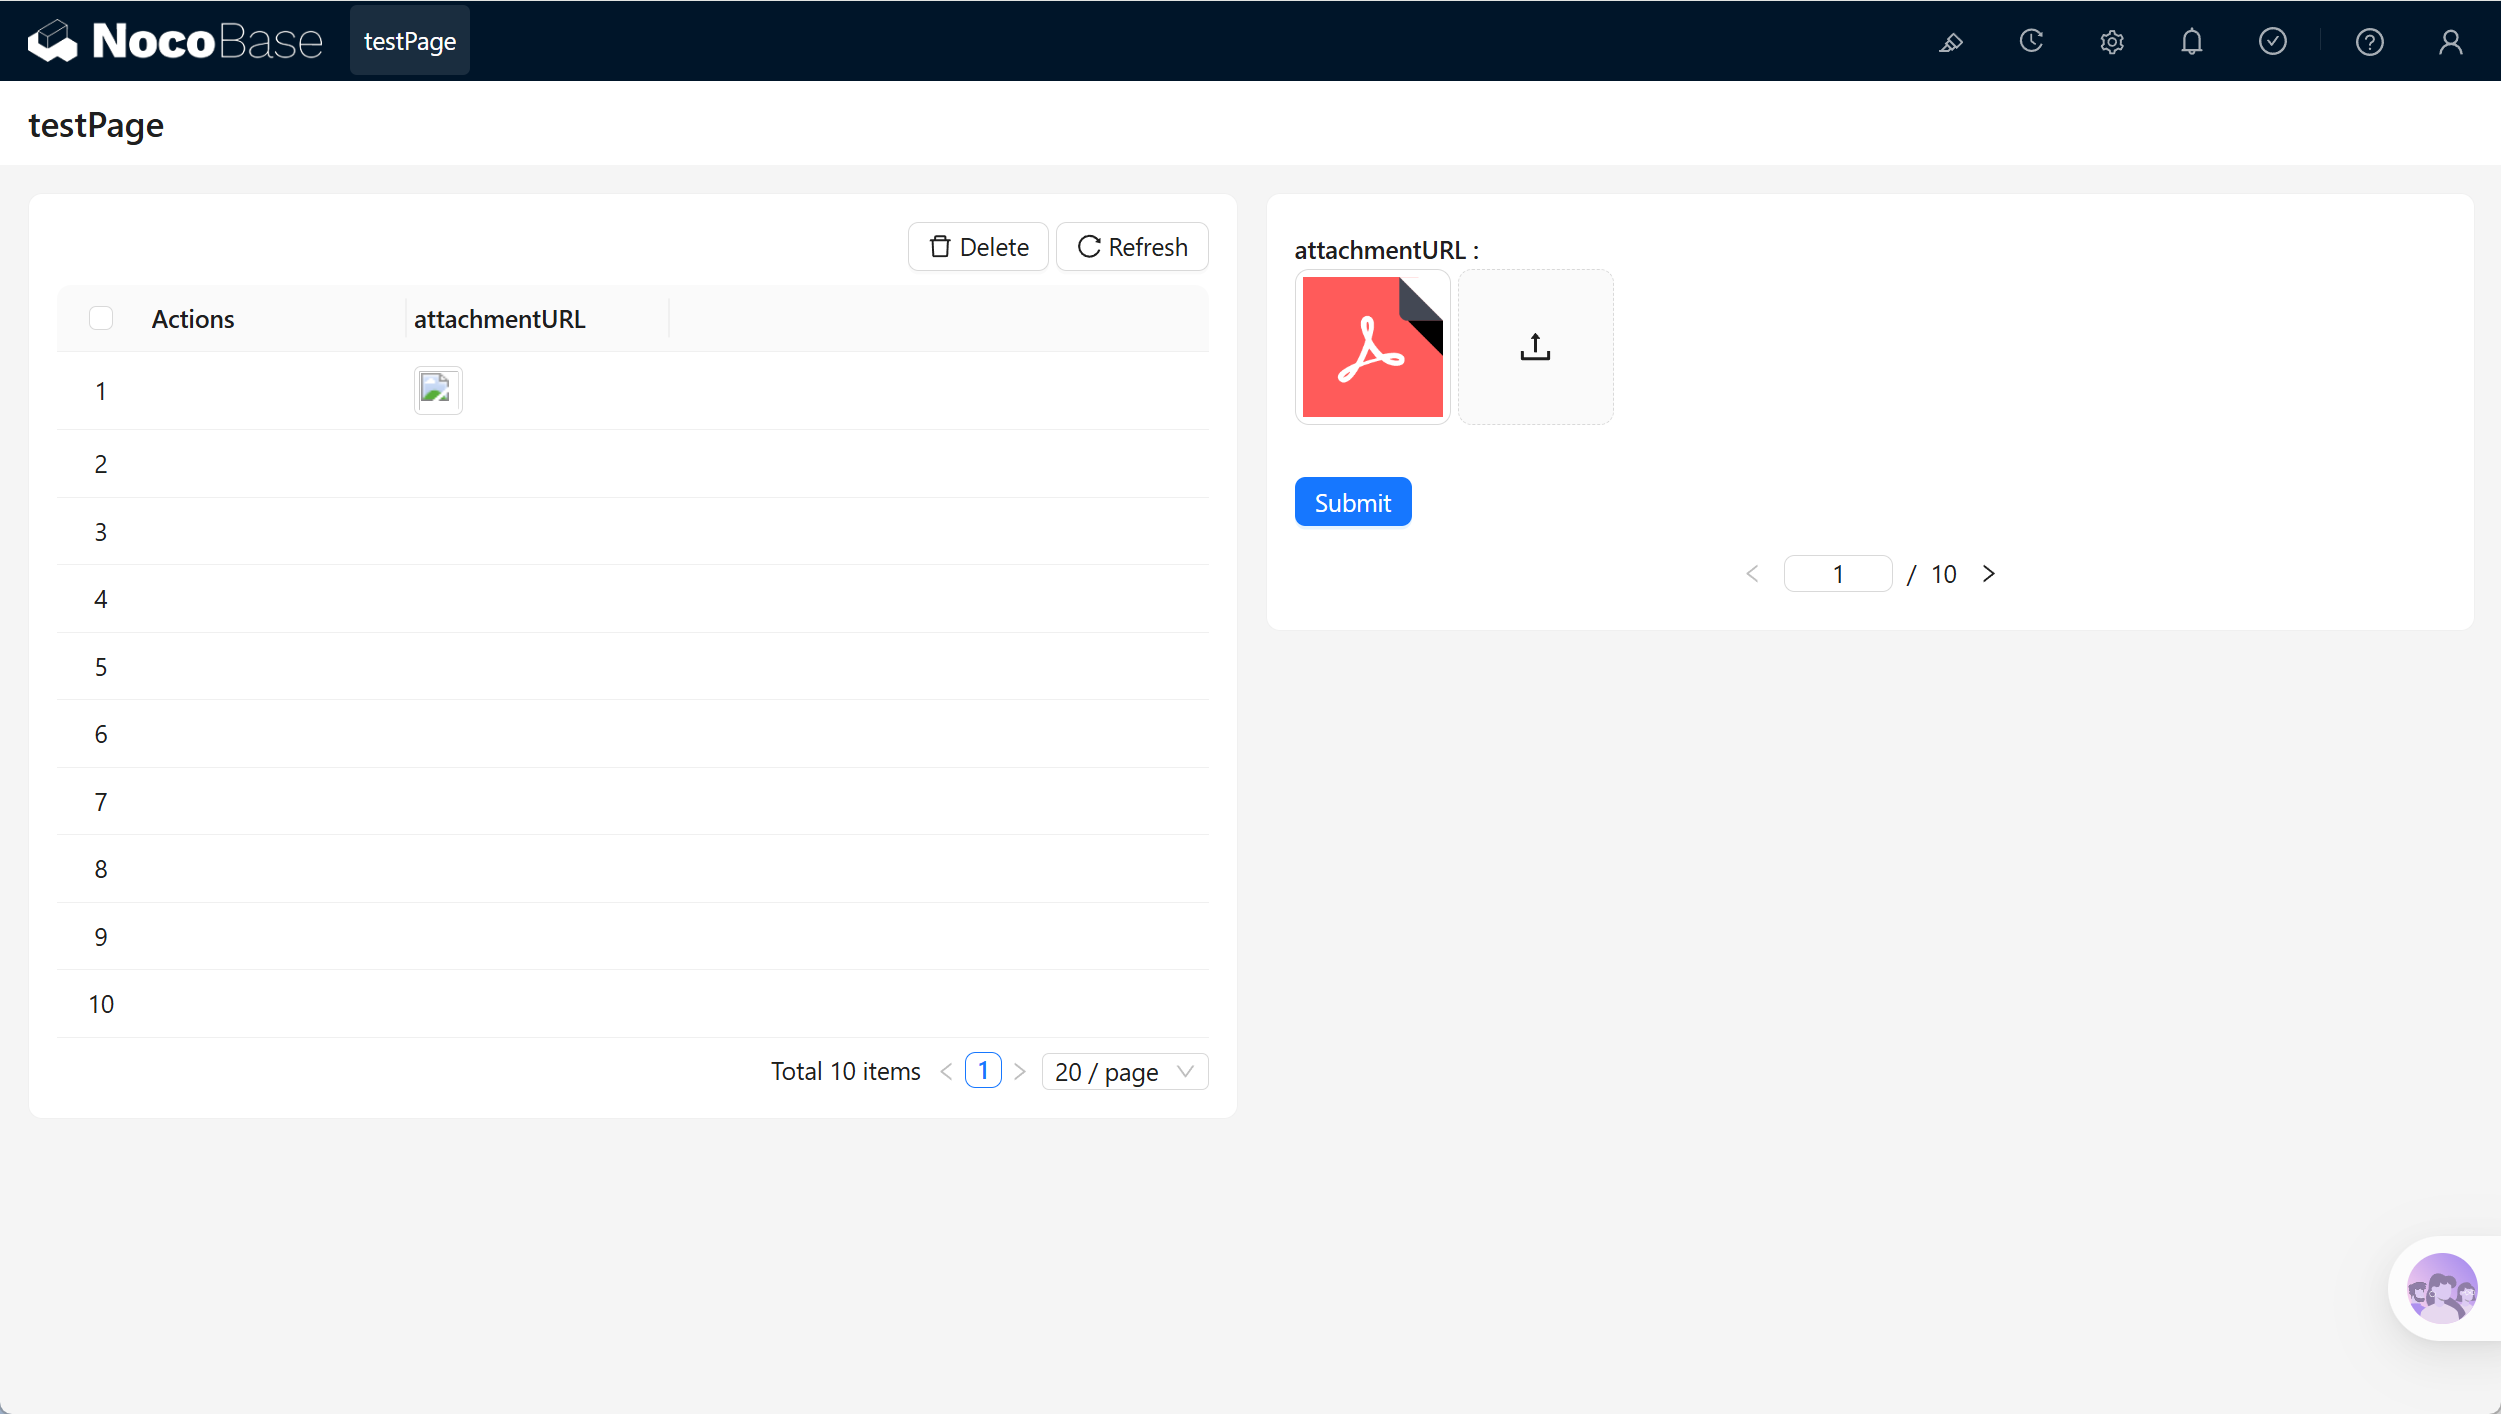Go to next record in form pagination
2501x1414 pixels.
pyautogui.click(x=1989, y=574)
